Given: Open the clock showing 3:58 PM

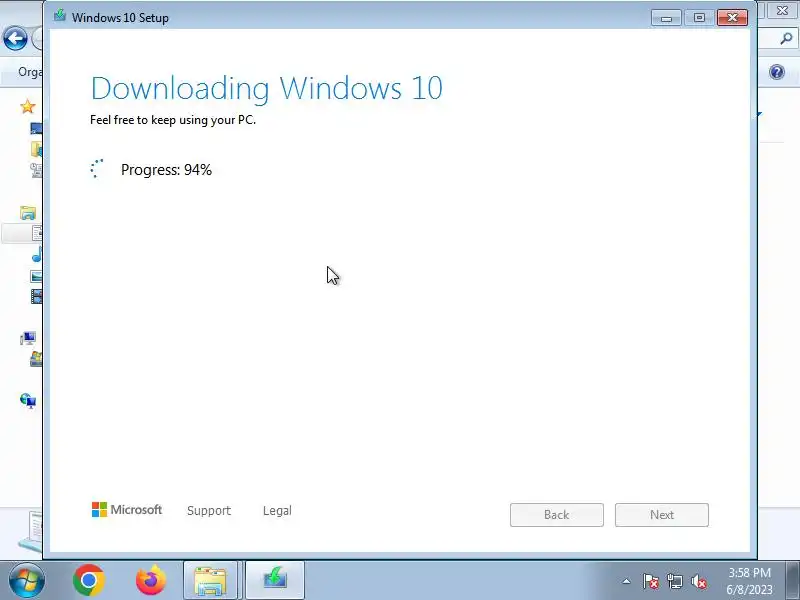Looking at the screenshot, I should (x=749, y=581).
